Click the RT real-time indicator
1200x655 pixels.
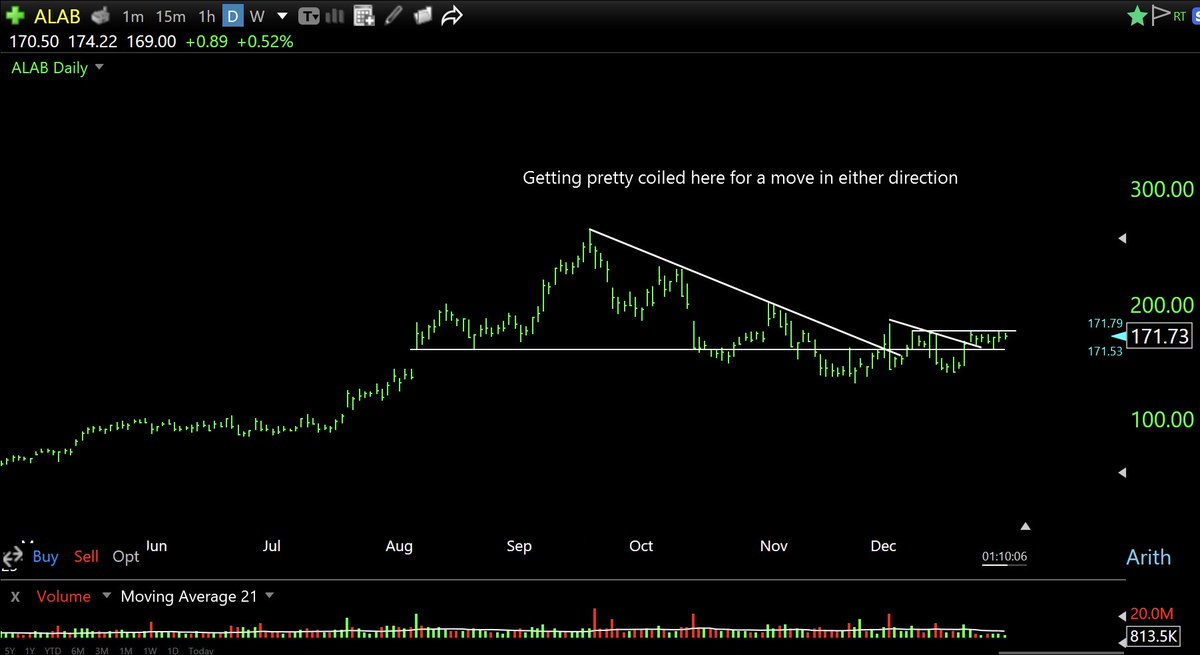point(1181,16)
